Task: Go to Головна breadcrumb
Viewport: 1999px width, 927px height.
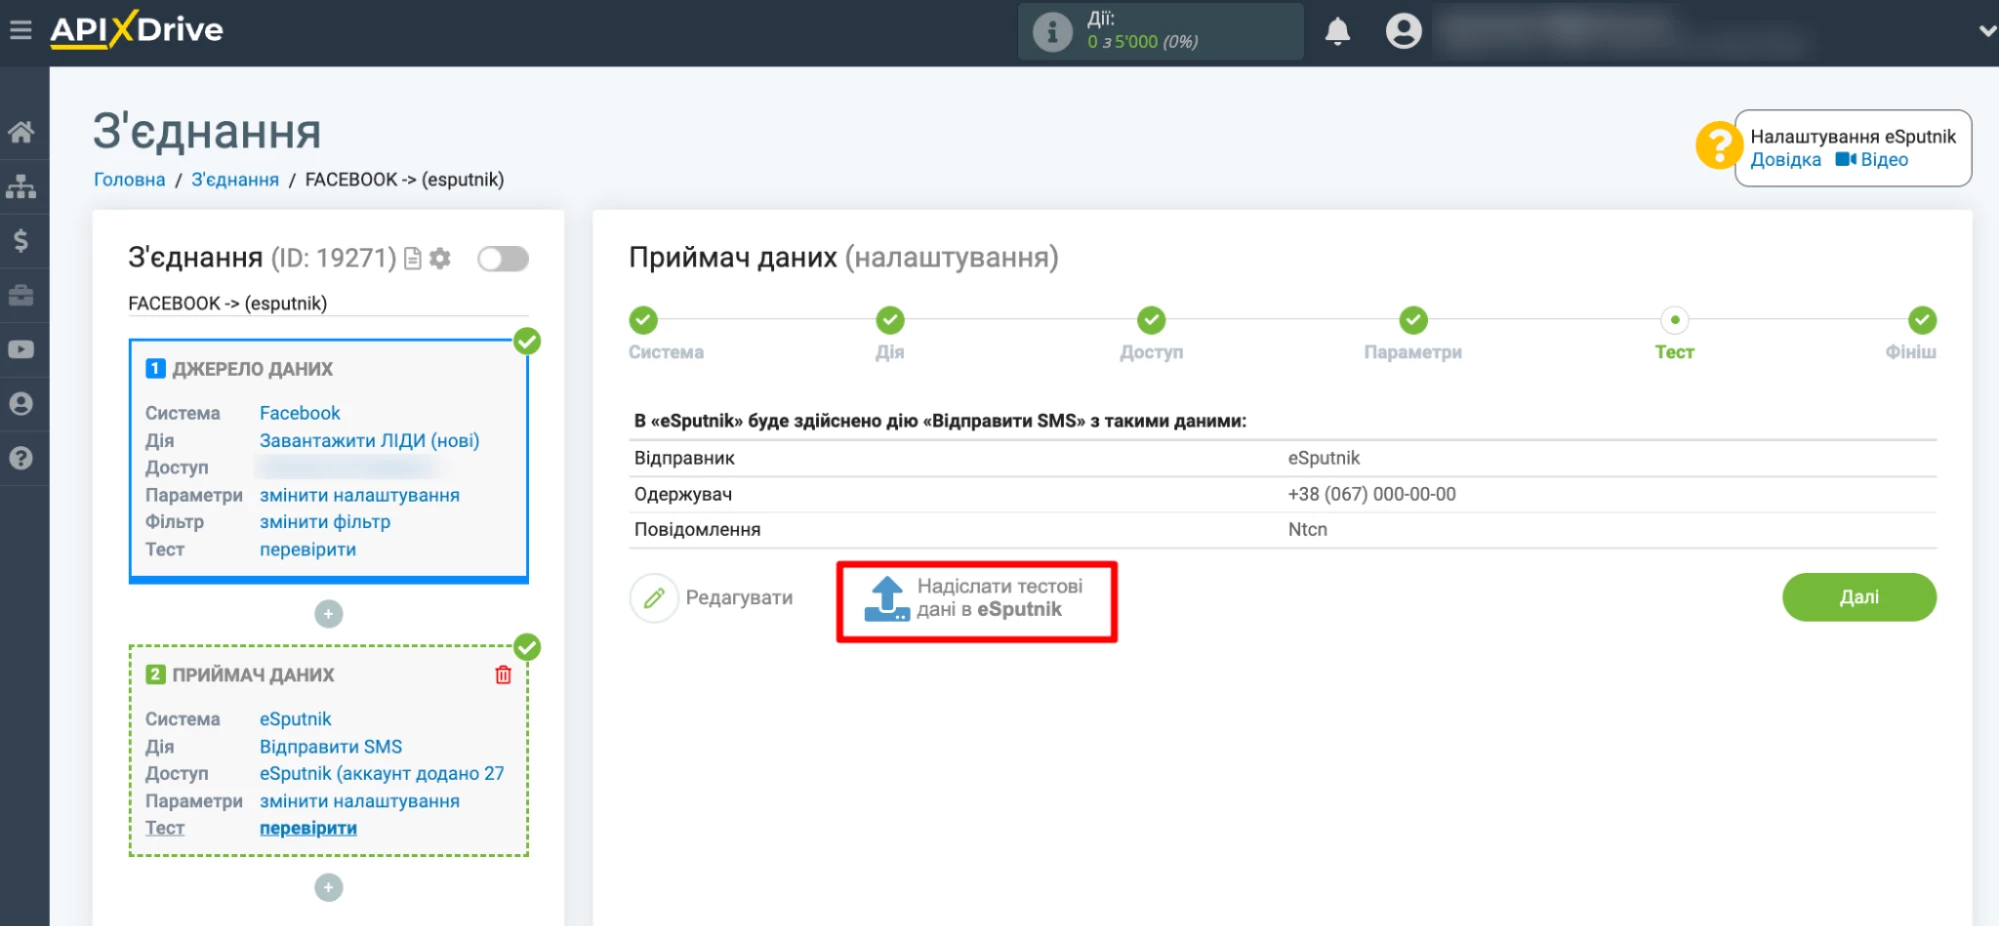Action: tap(129, 180)
